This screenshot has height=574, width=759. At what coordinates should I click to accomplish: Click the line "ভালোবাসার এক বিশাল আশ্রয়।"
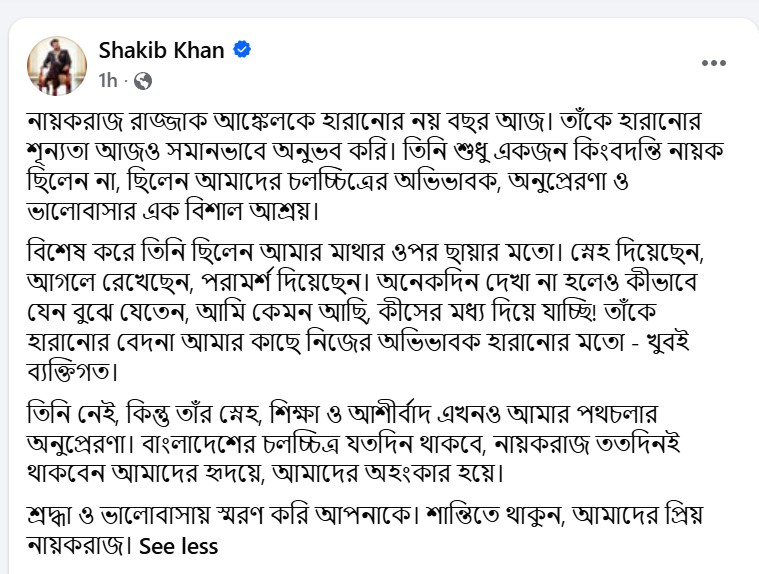pyautogui.click(x=174, y=211)
